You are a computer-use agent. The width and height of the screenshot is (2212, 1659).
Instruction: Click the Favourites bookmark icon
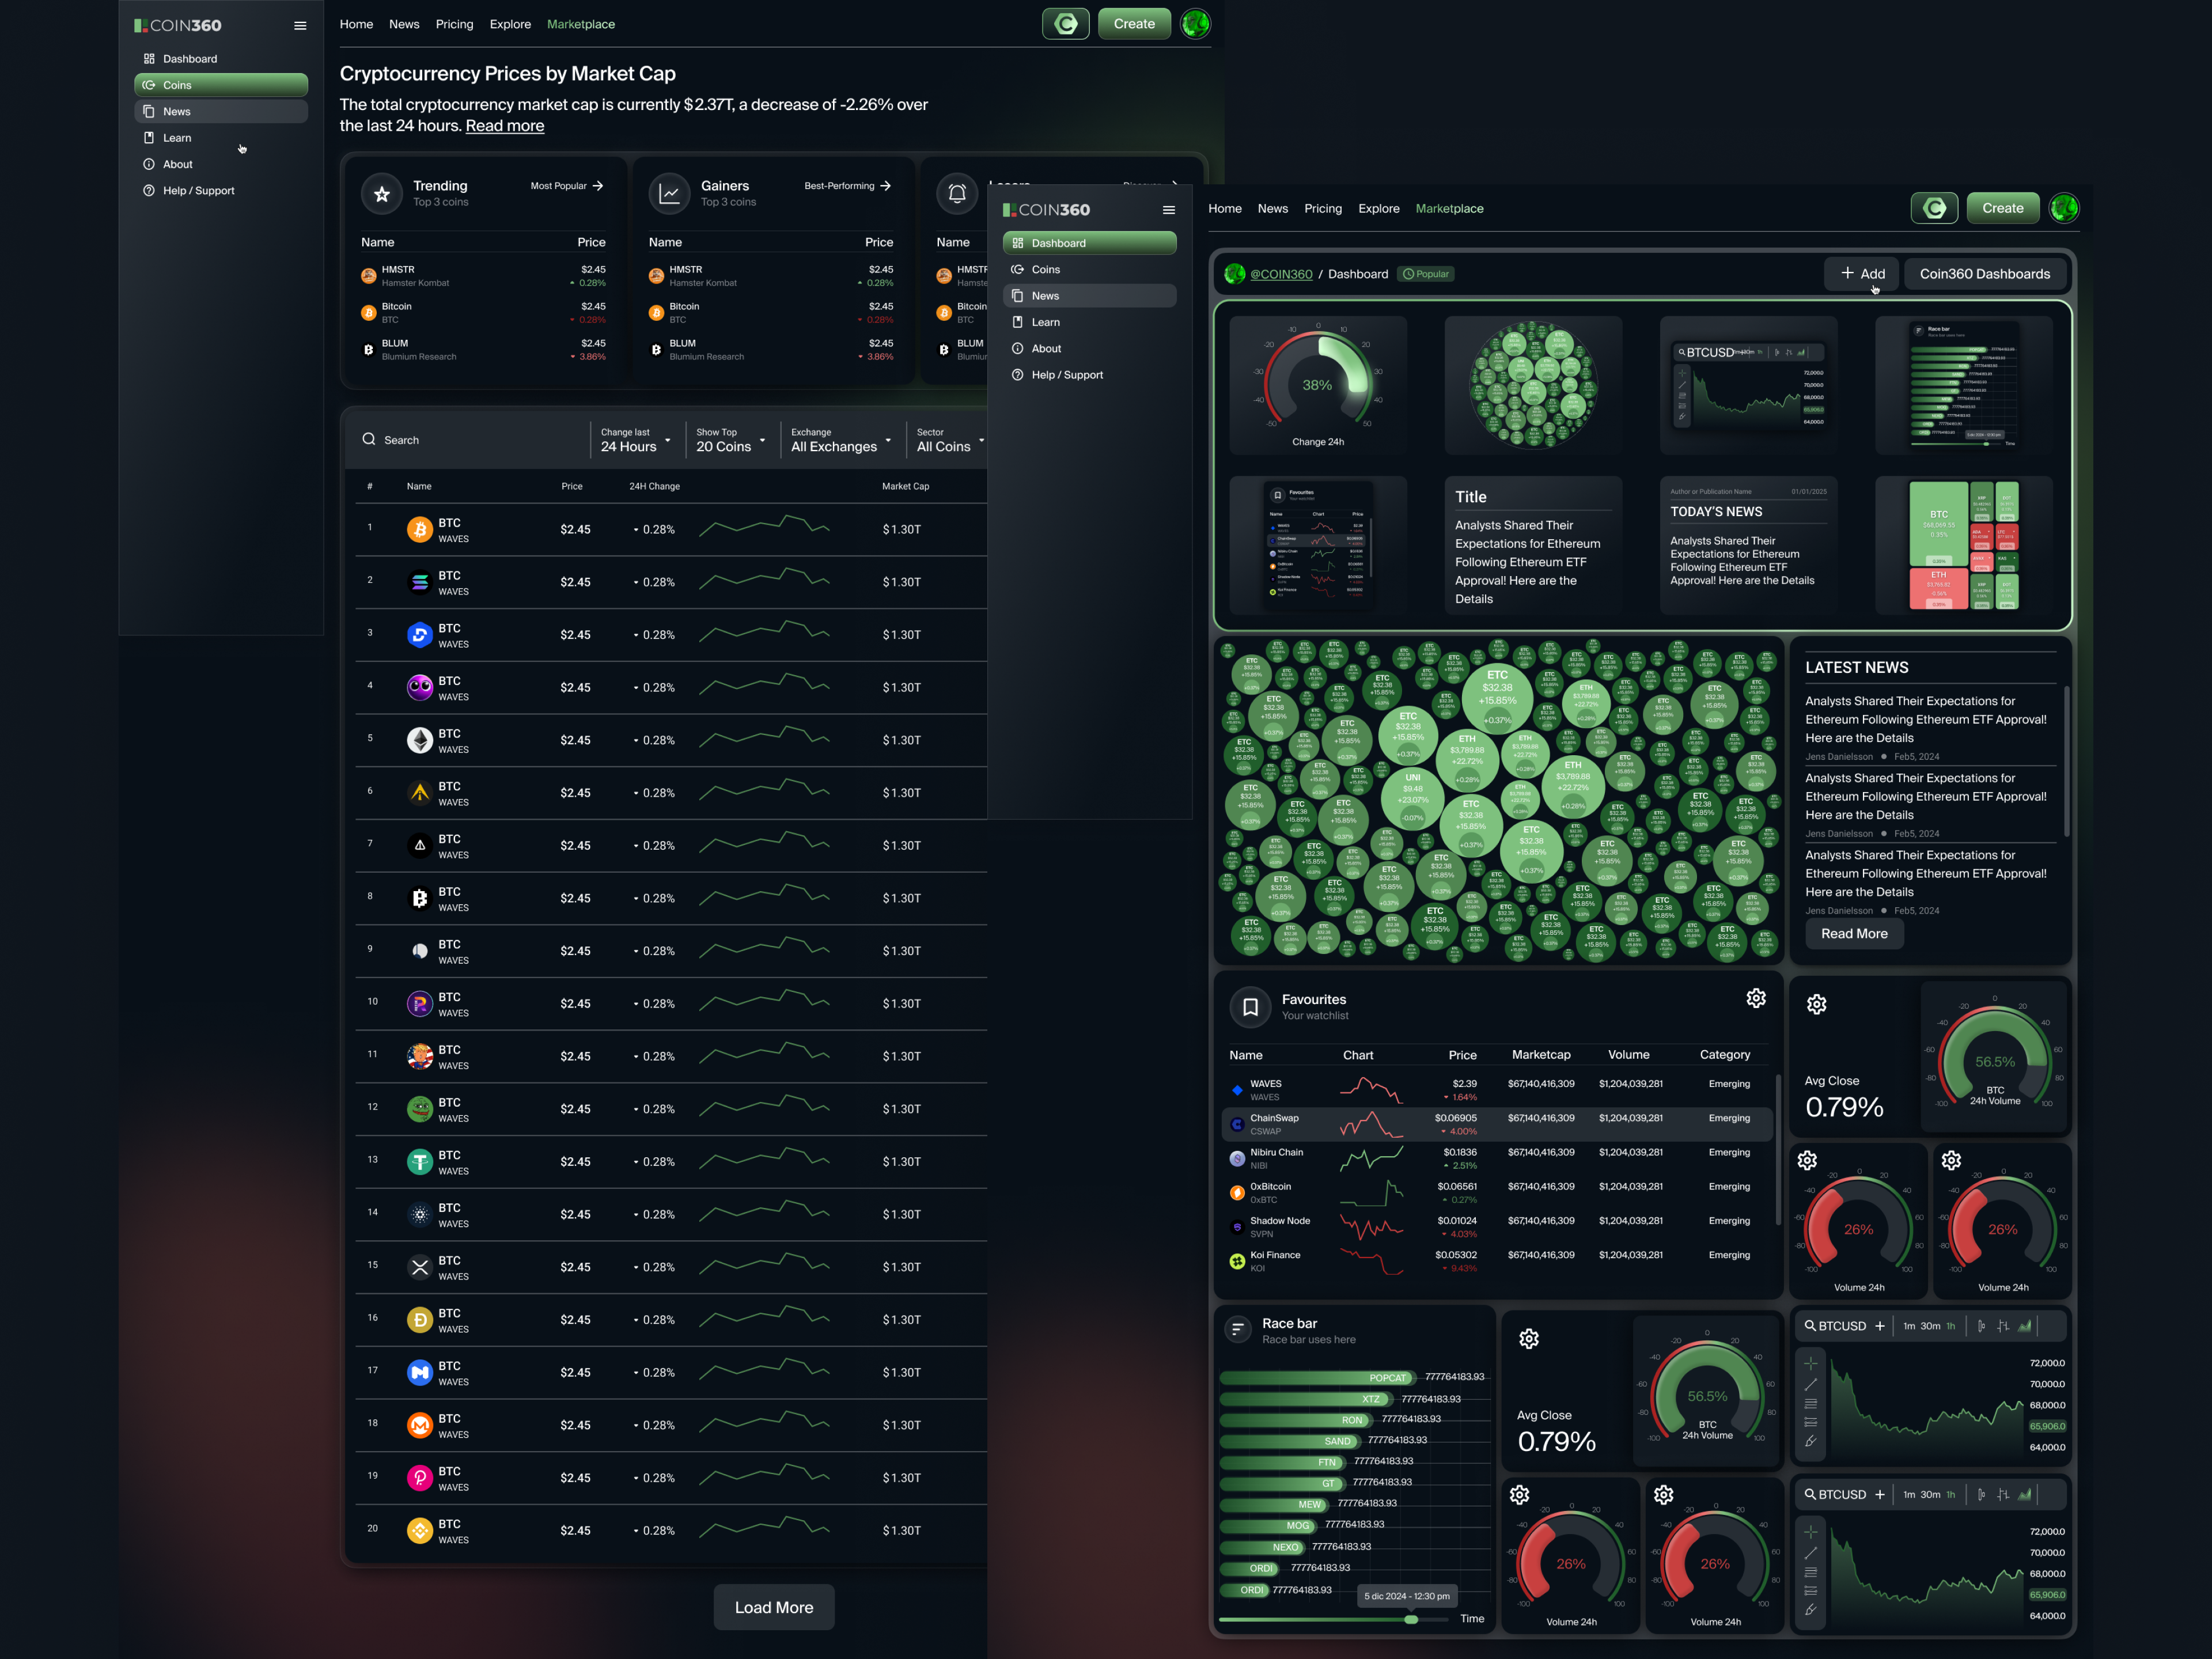[1250, 1007]
